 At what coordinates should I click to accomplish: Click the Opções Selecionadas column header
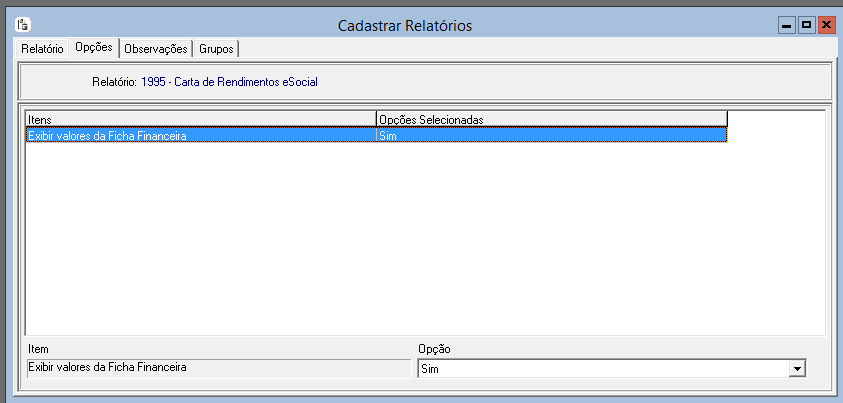(550, 119)
